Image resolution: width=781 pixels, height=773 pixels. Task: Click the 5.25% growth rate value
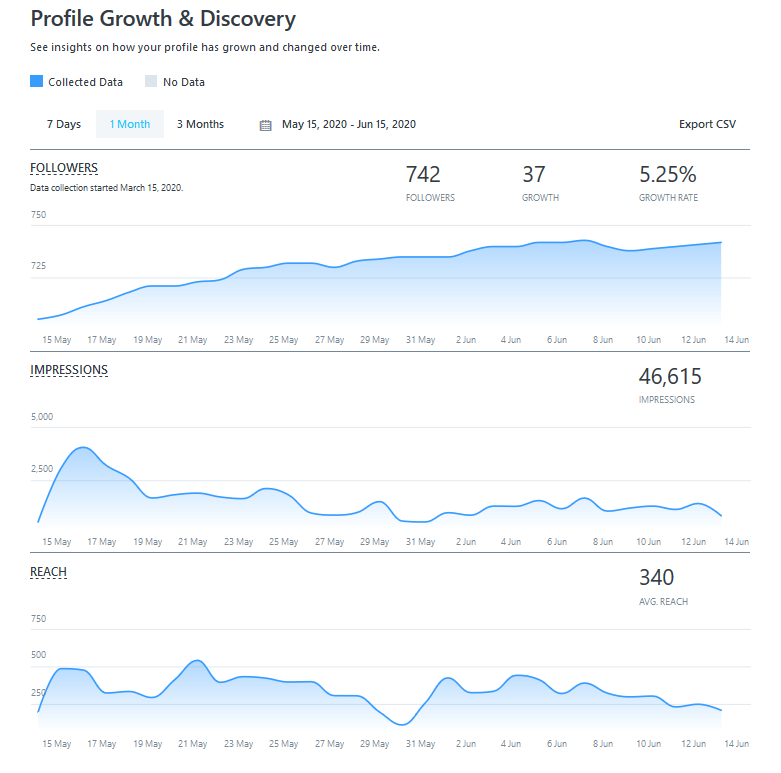pyautogui.click(x=667, y=175)
